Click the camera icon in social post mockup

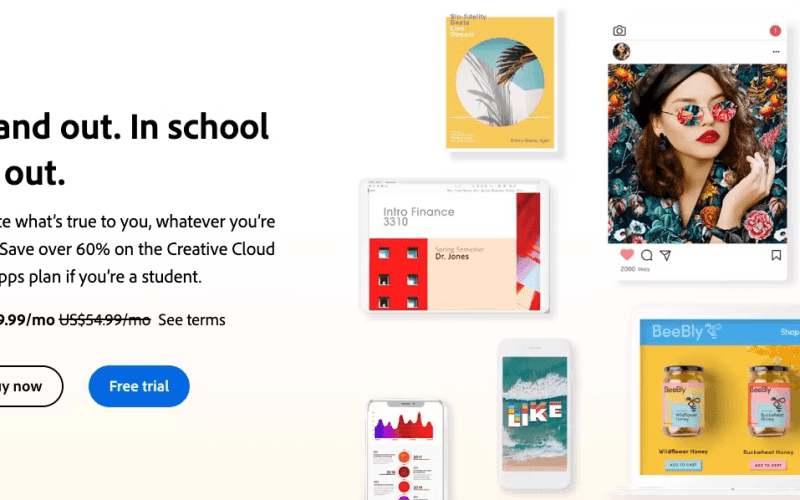coord(619,31)
